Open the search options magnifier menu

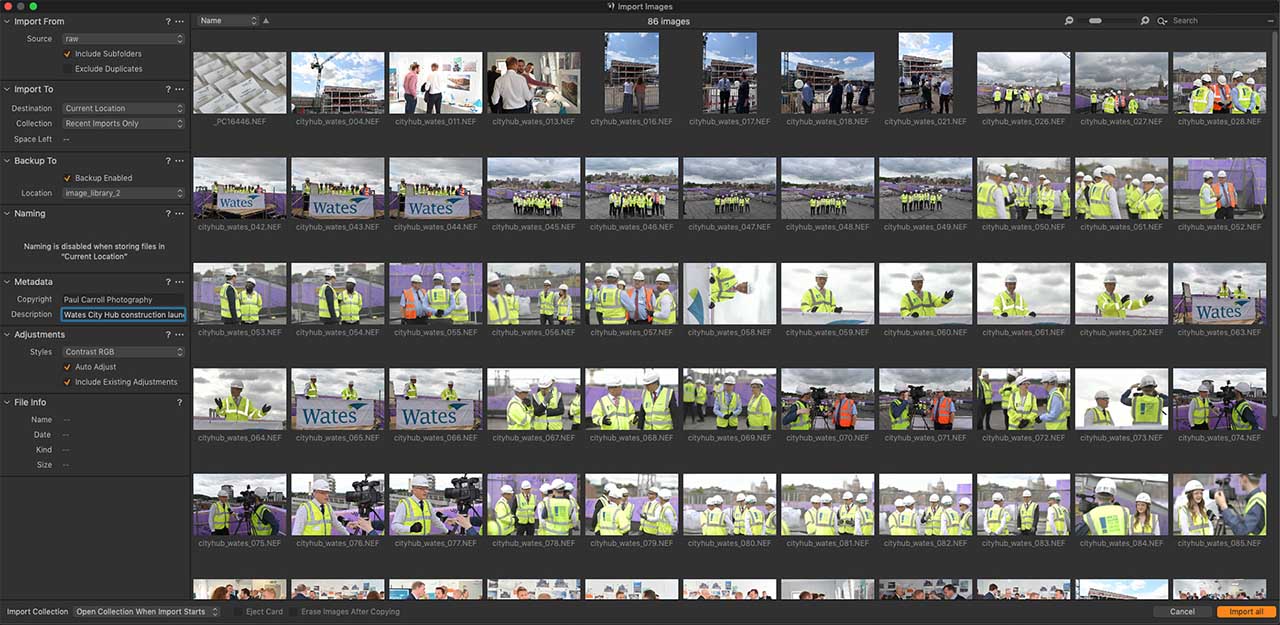click(1162, 21)
